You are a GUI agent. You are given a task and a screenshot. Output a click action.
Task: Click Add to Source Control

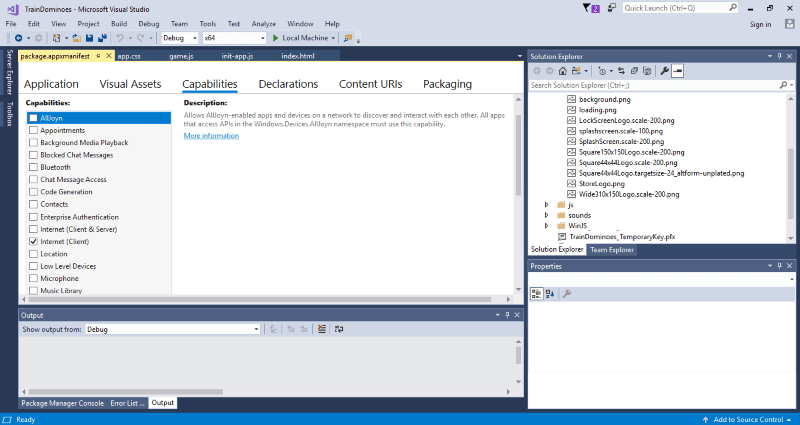(748, 419)
